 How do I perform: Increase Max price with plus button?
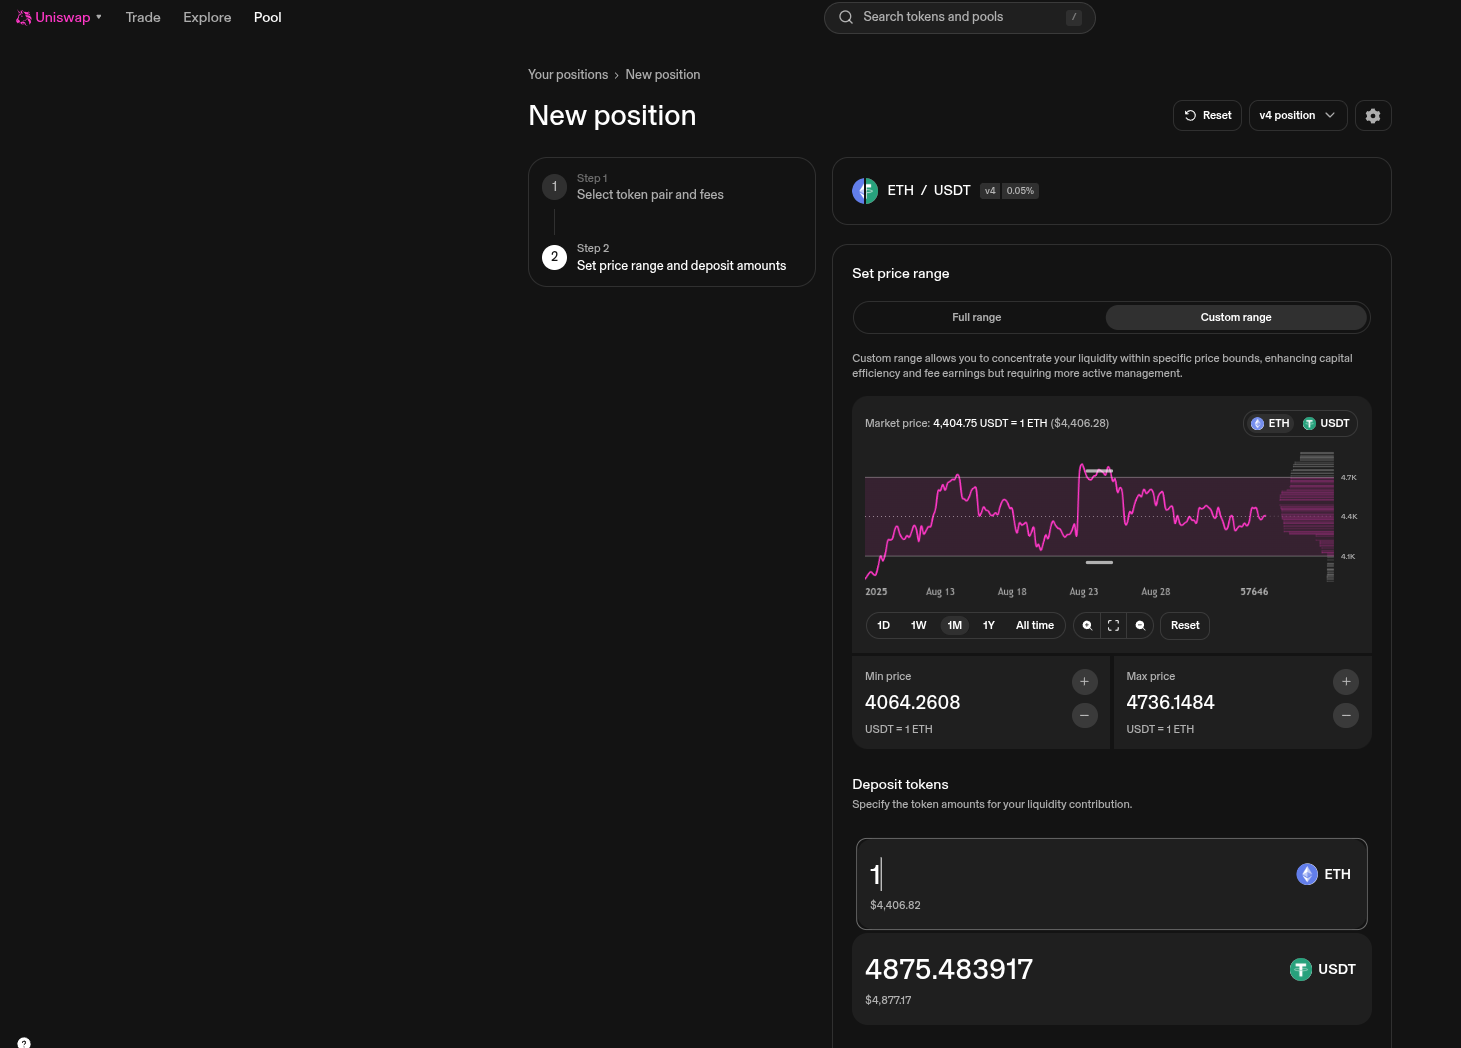1346,682
